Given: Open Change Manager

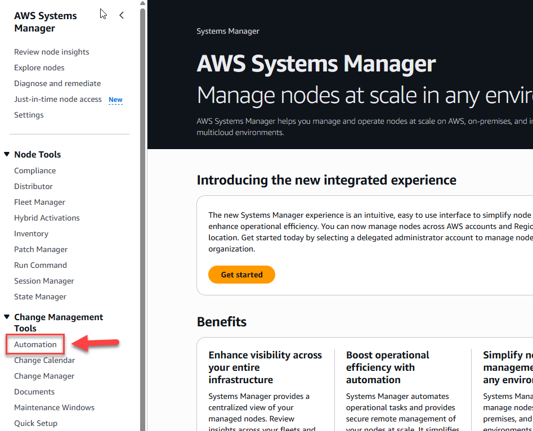Looking at the screenshot, I should (x=44, y=376).
